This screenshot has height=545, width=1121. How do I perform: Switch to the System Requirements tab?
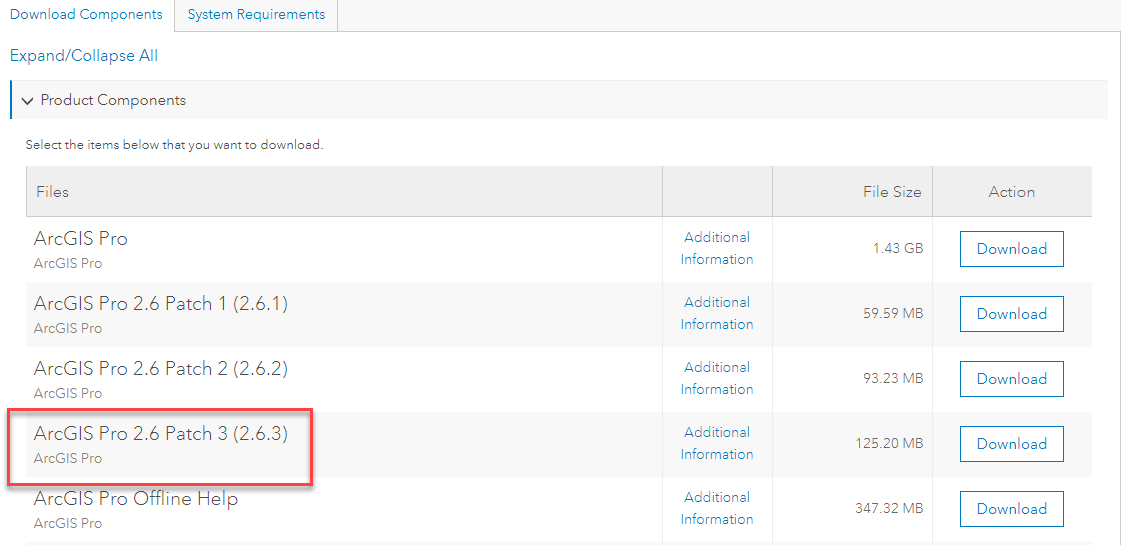pyautogui.click(x=256, y=15)
